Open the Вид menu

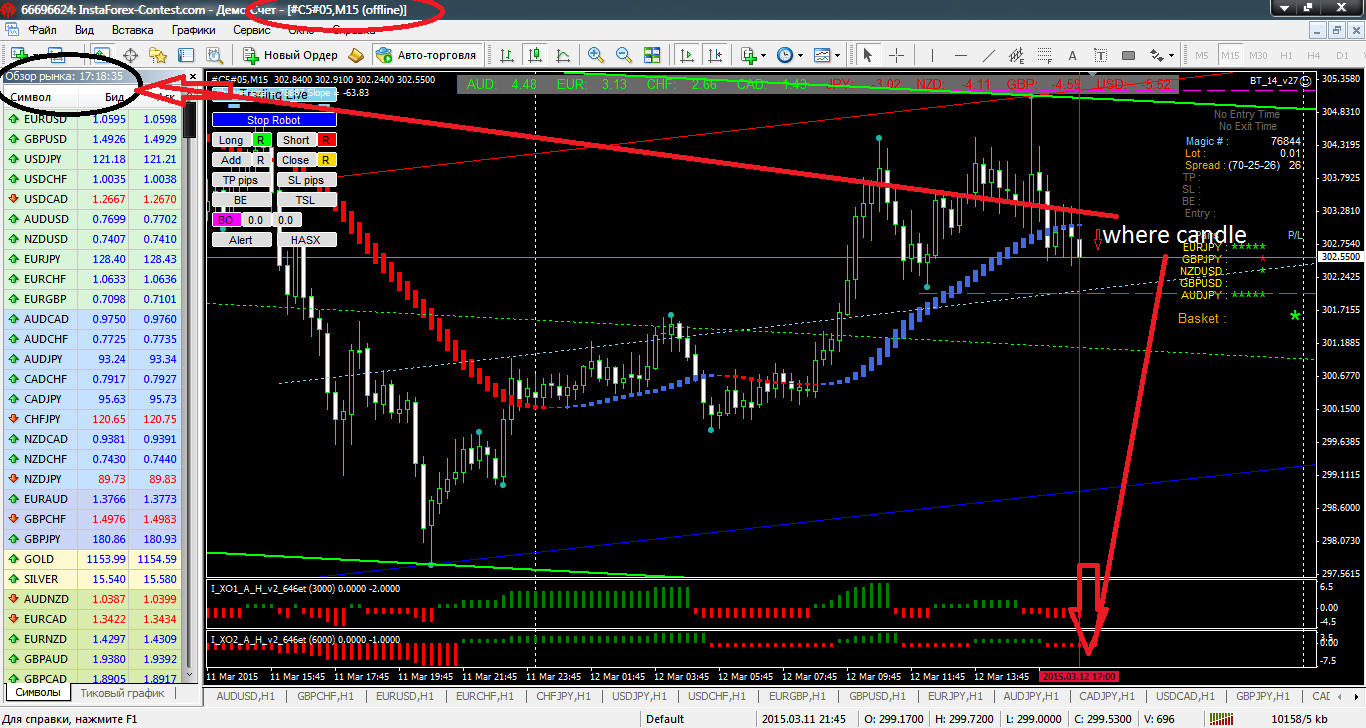pyautogui.click(x=85, y=30)
